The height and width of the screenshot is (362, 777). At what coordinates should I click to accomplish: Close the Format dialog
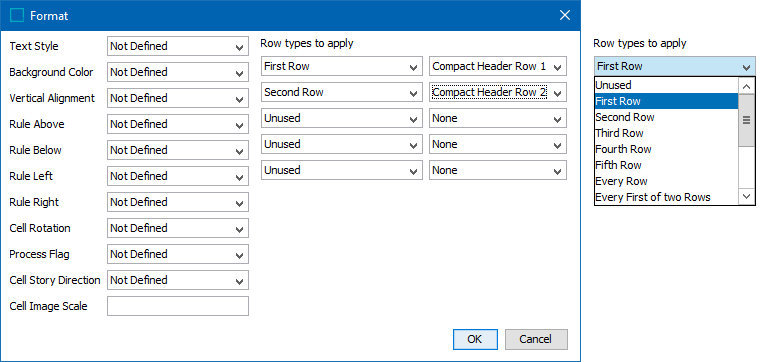point(564,15)
